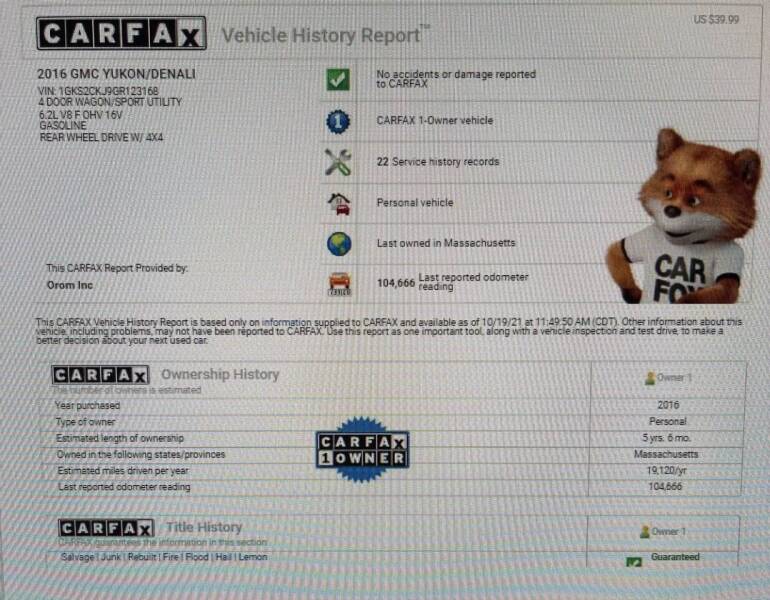Click the globe last-owned location icon
Screen dimensions: 770x600
(x=339, y=244)
